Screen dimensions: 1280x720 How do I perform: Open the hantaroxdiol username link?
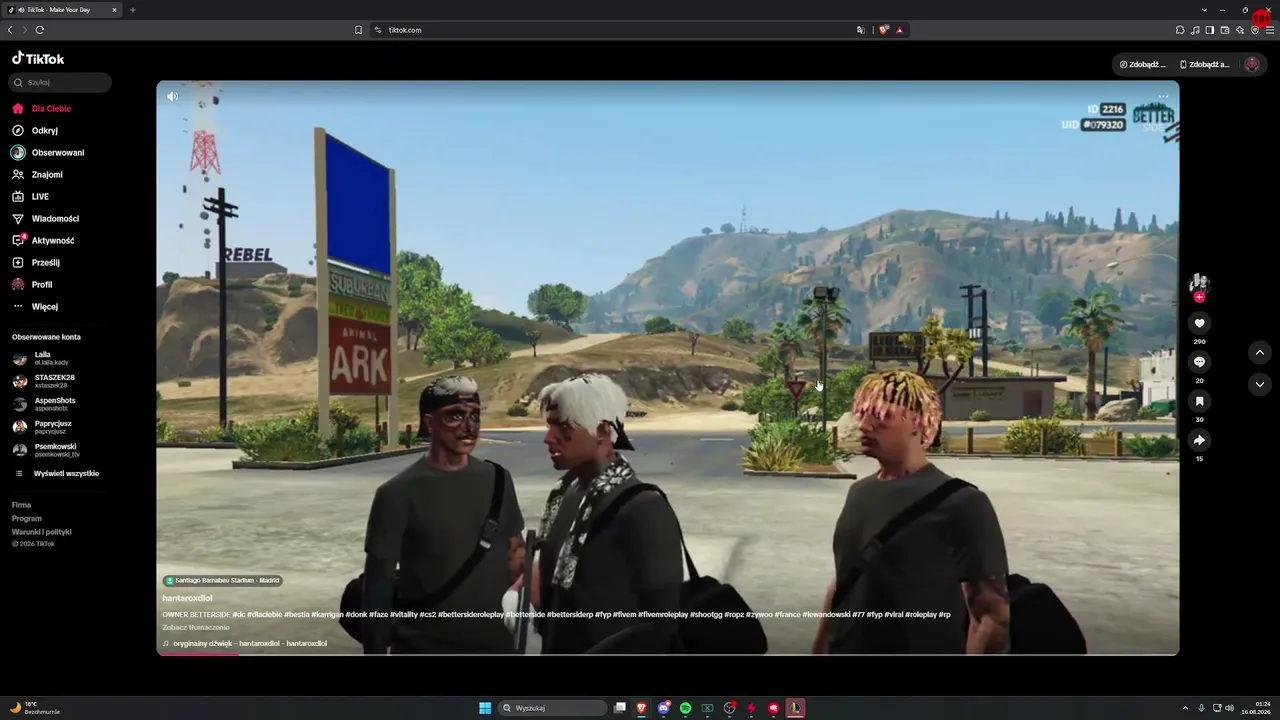pyautogui.click(x=187, y=598)
